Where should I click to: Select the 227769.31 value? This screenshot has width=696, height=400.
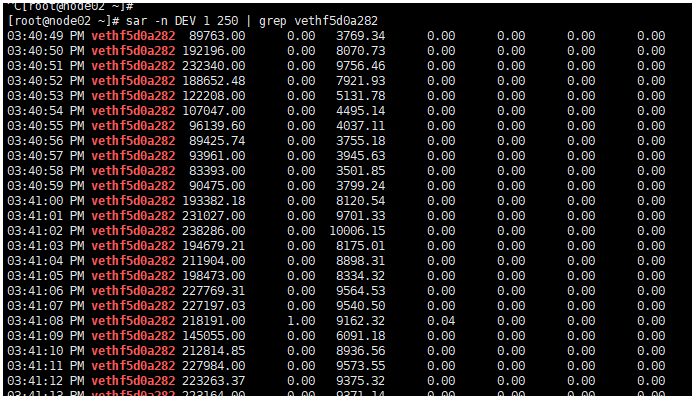click(214, 291)
